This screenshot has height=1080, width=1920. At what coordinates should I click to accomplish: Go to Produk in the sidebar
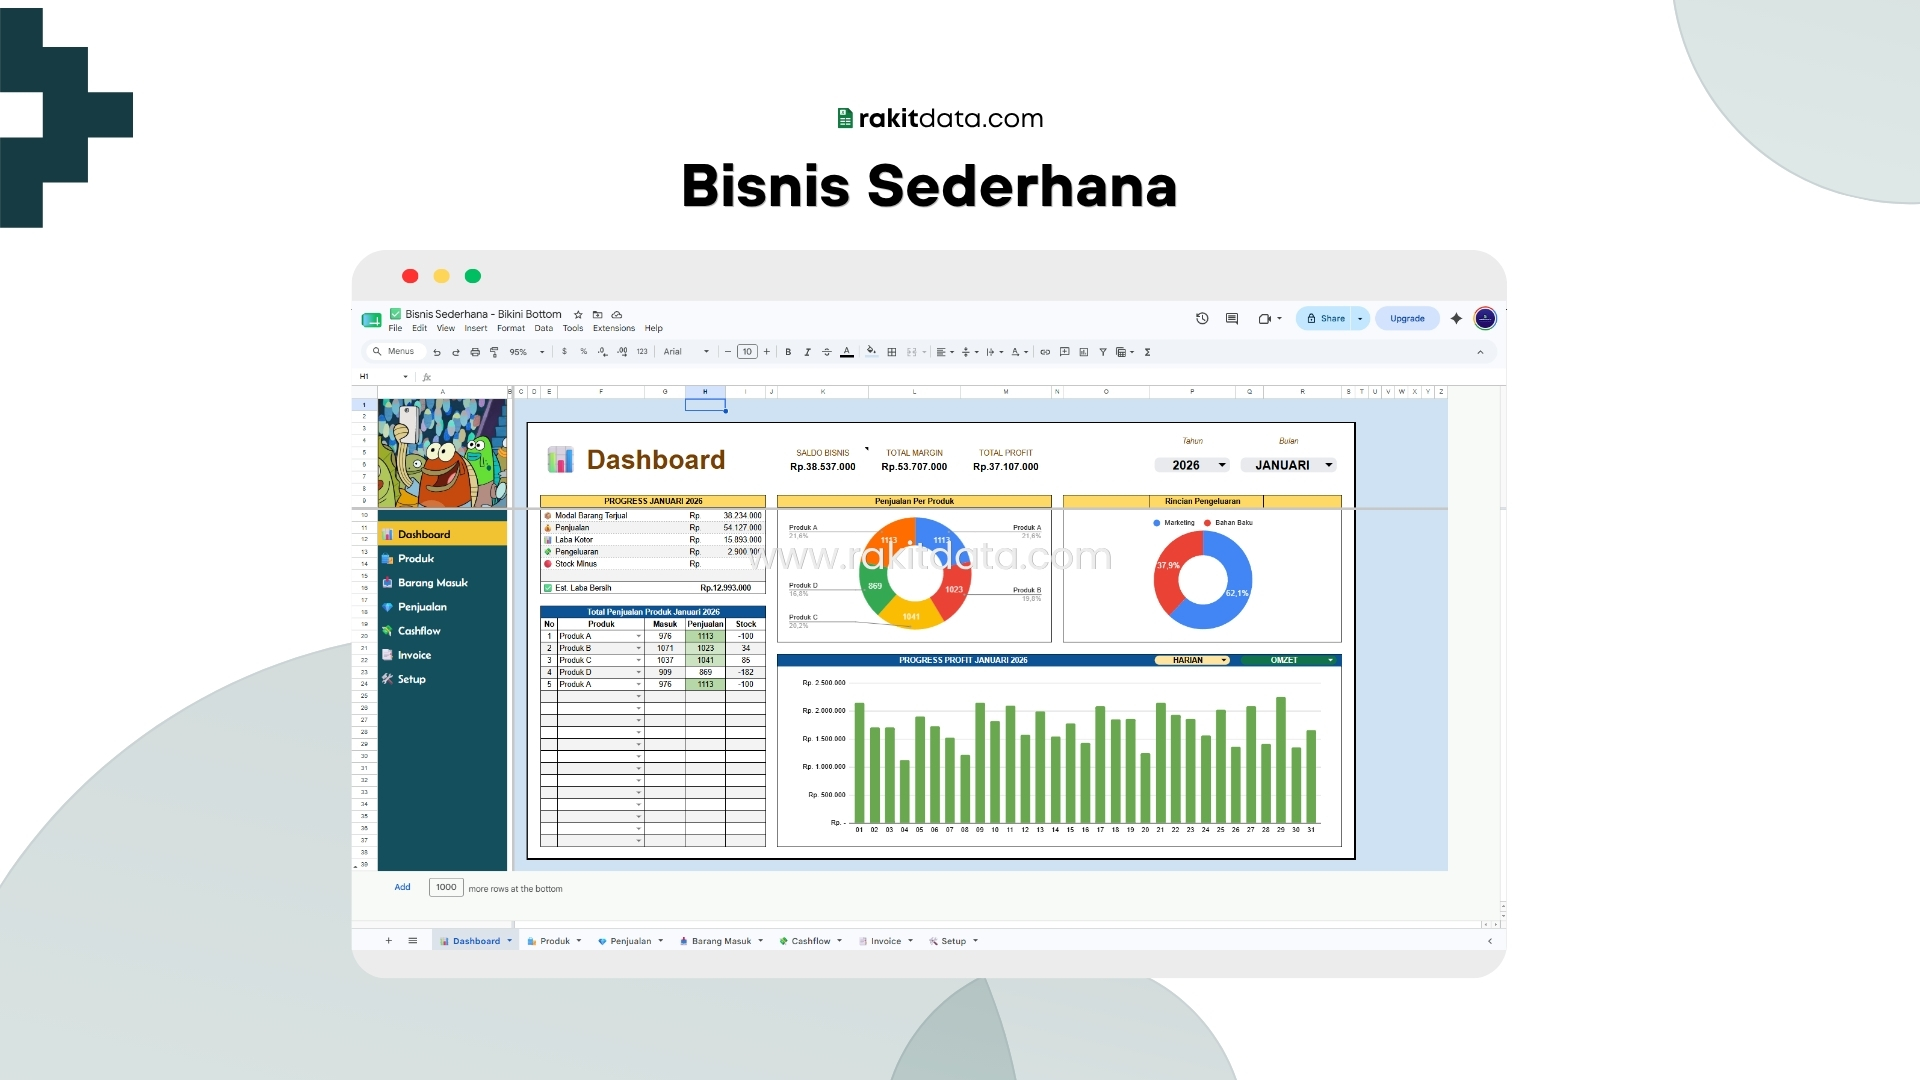[416, 559]
